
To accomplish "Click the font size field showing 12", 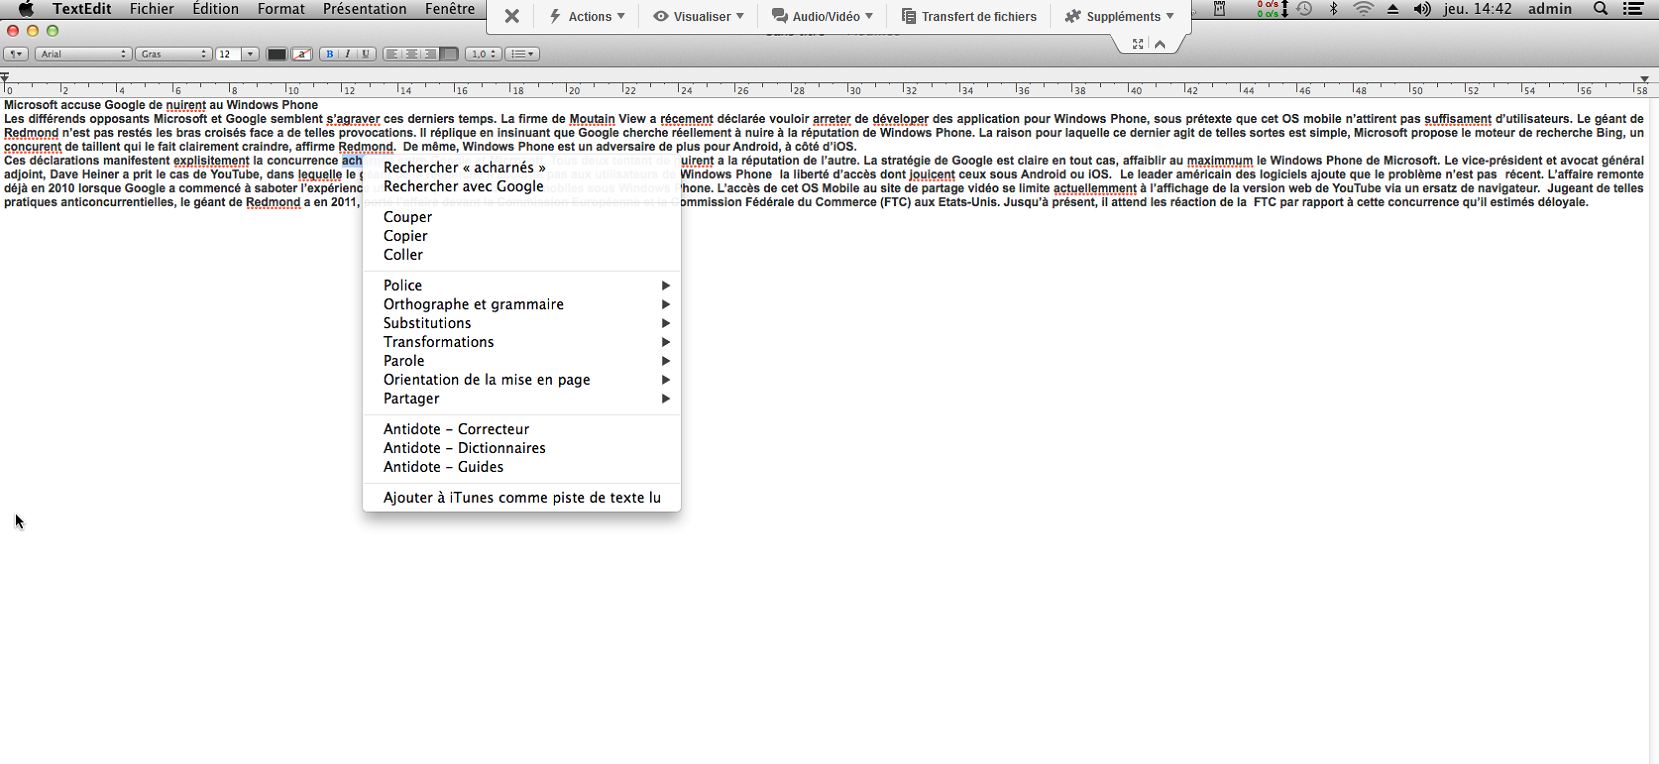I will coord(227,54).
